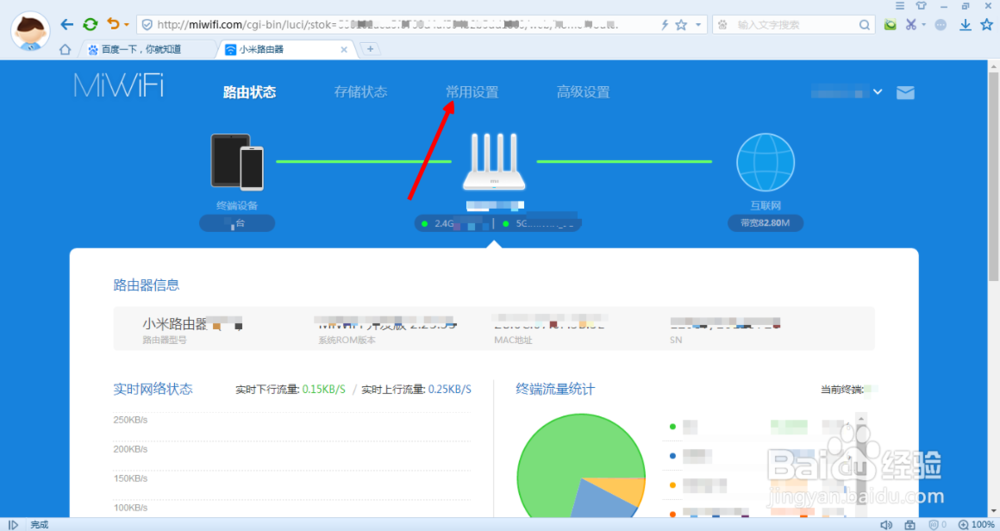Click the 250KB/s axis label
Screen dimensions: 1000x531
[x=131, y=420]
